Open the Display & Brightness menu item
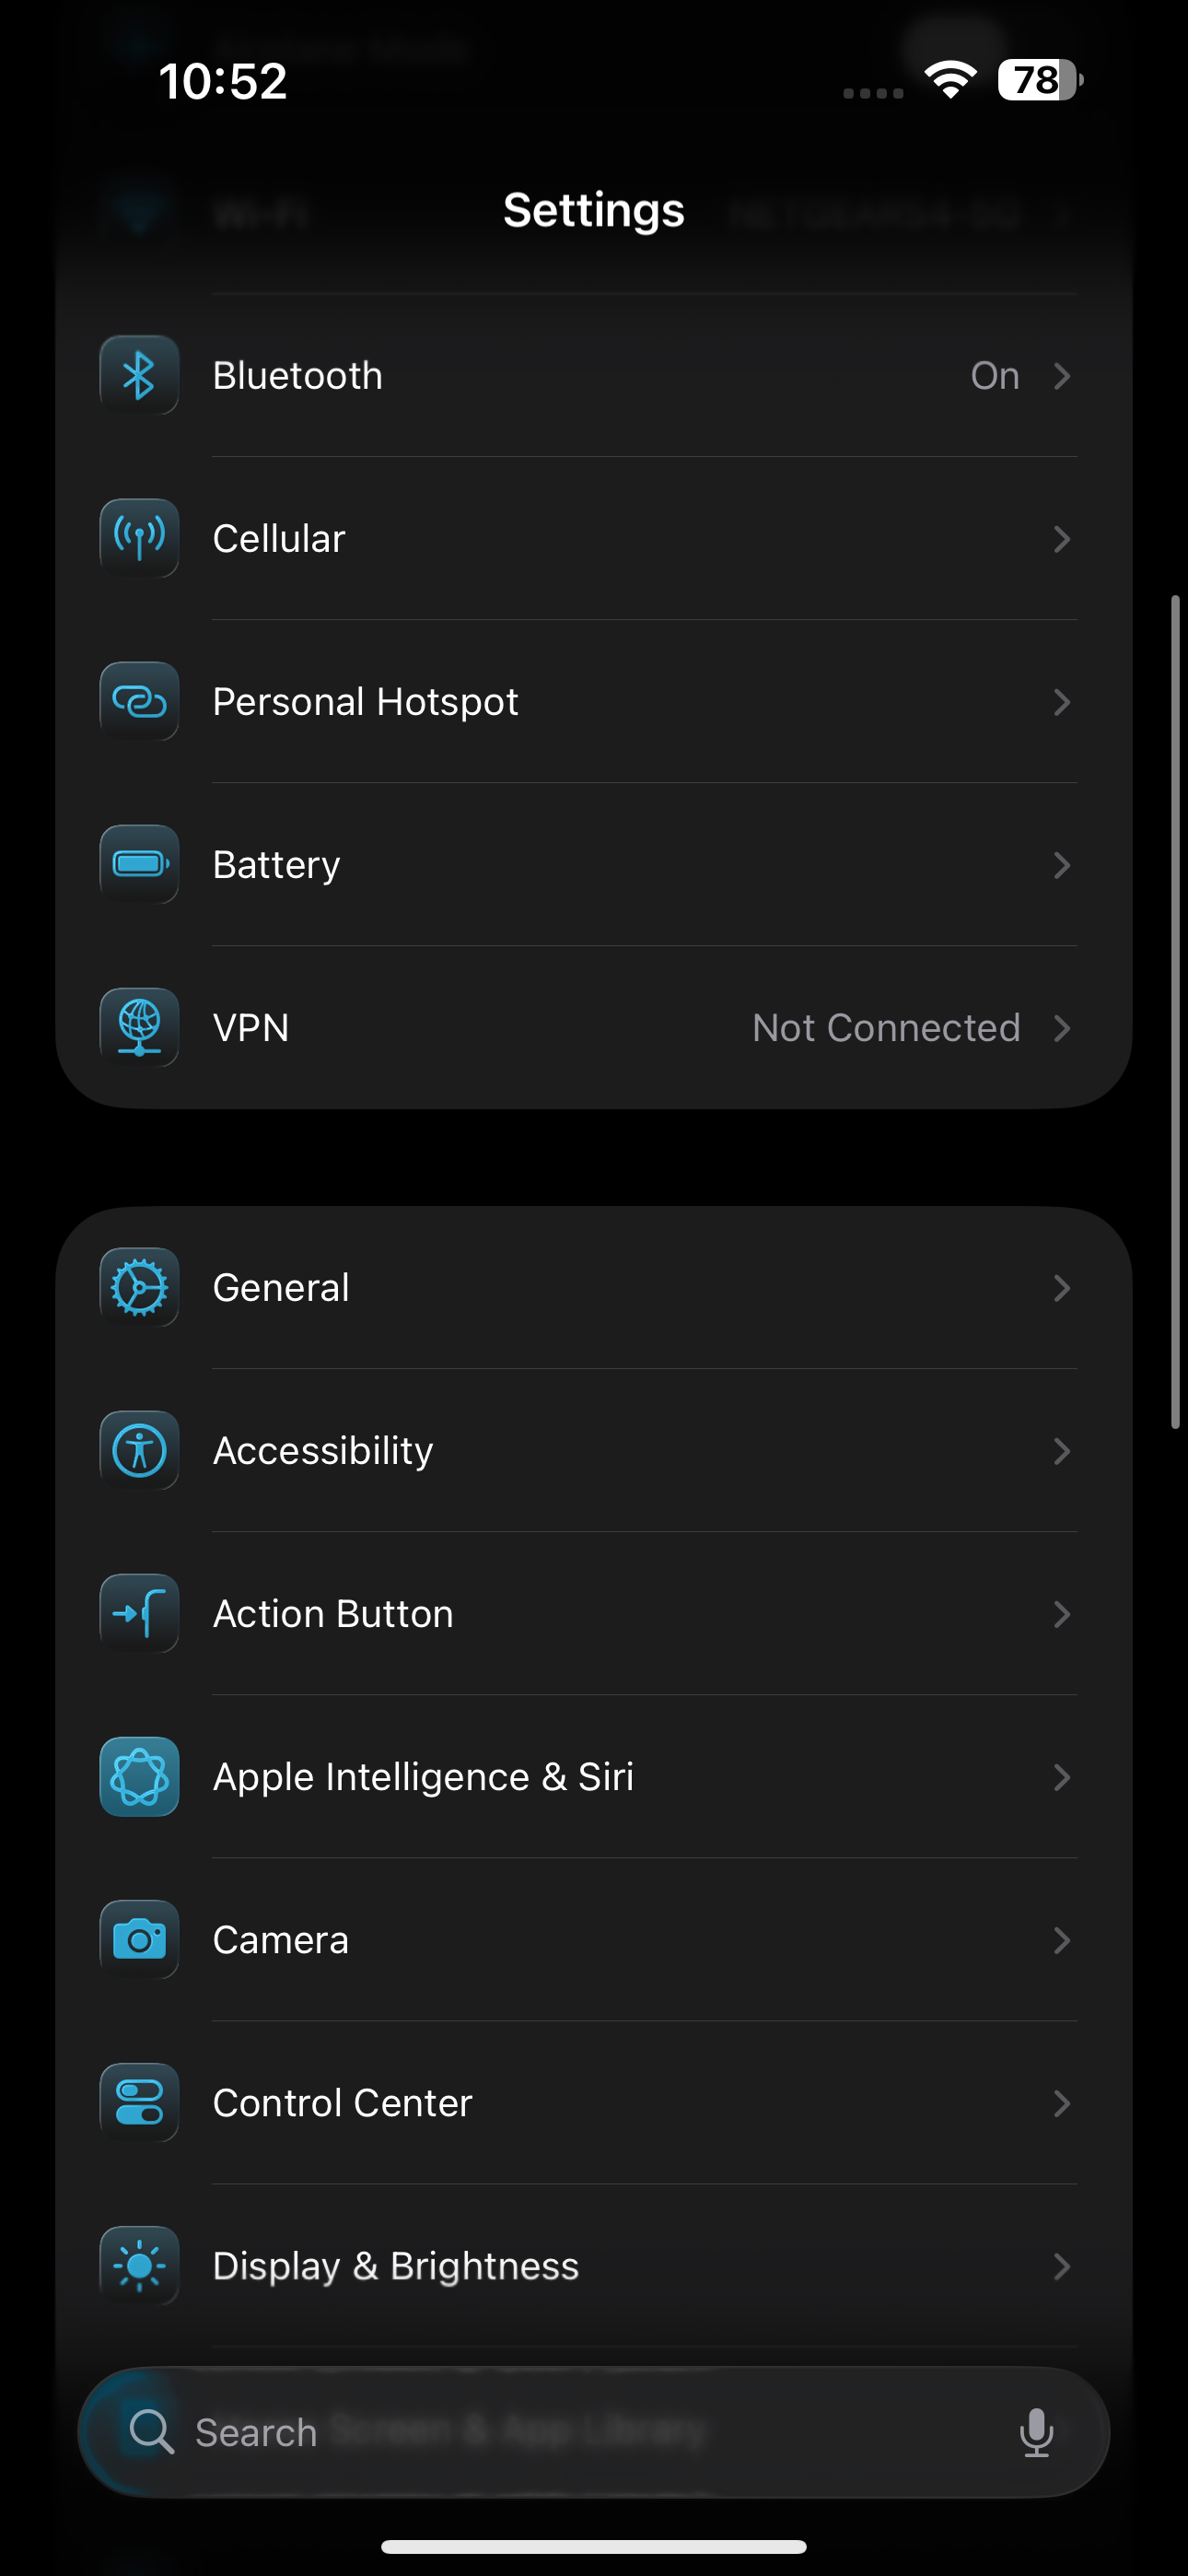This screenshot has width=1188, height=2576. click(396, 2266)
